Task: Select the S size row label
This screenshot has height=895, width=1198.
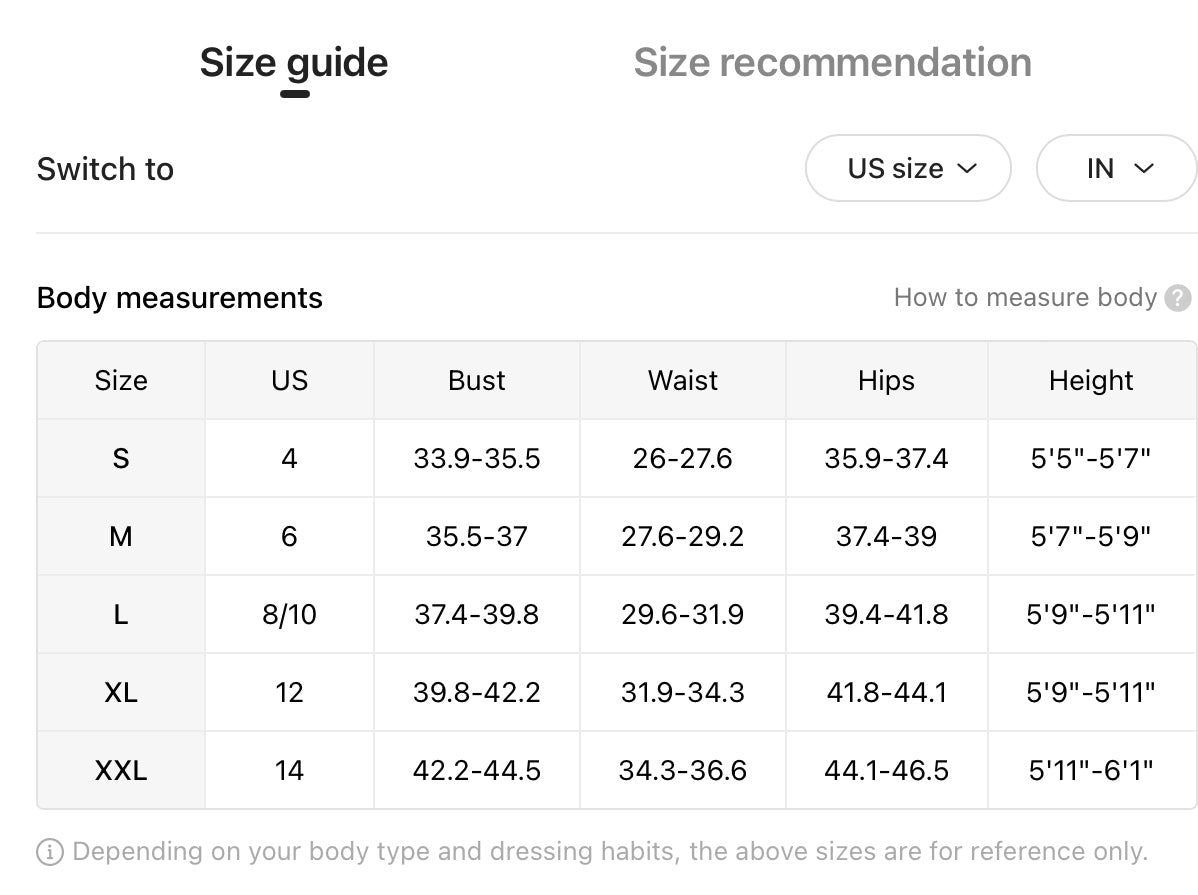Action: click(121, 459)
